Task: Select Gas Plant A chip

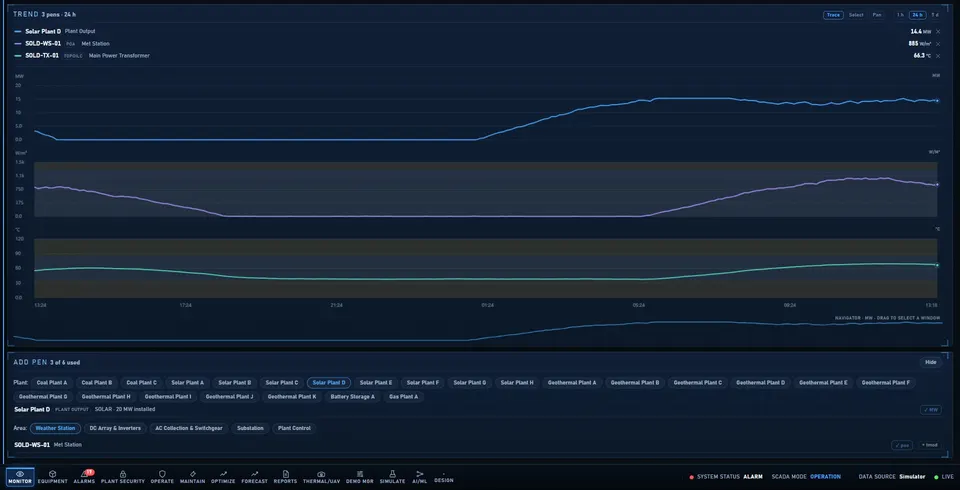Action: click(403, 397)
